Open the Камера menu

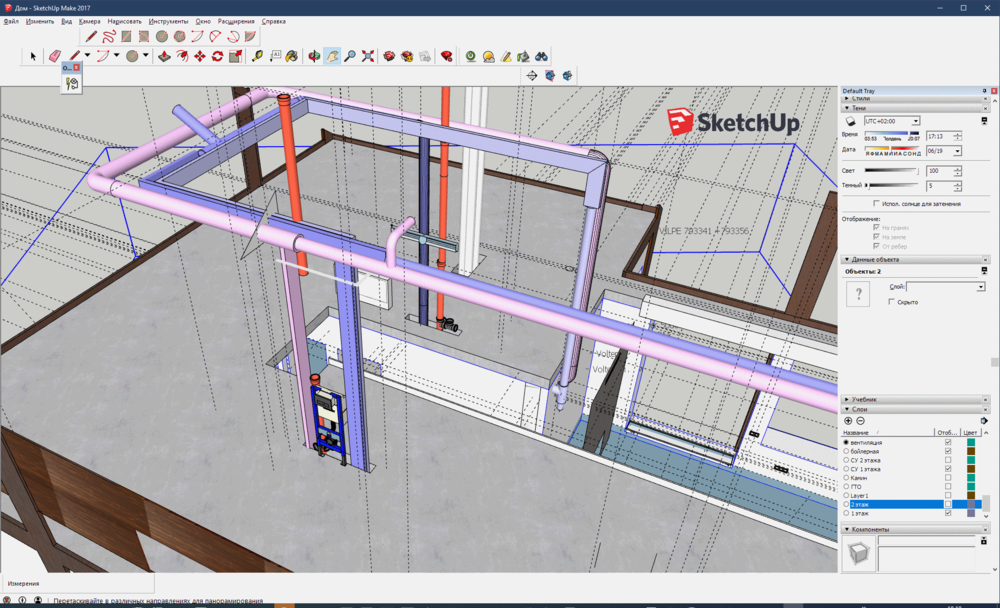click(x=90, y=21)
